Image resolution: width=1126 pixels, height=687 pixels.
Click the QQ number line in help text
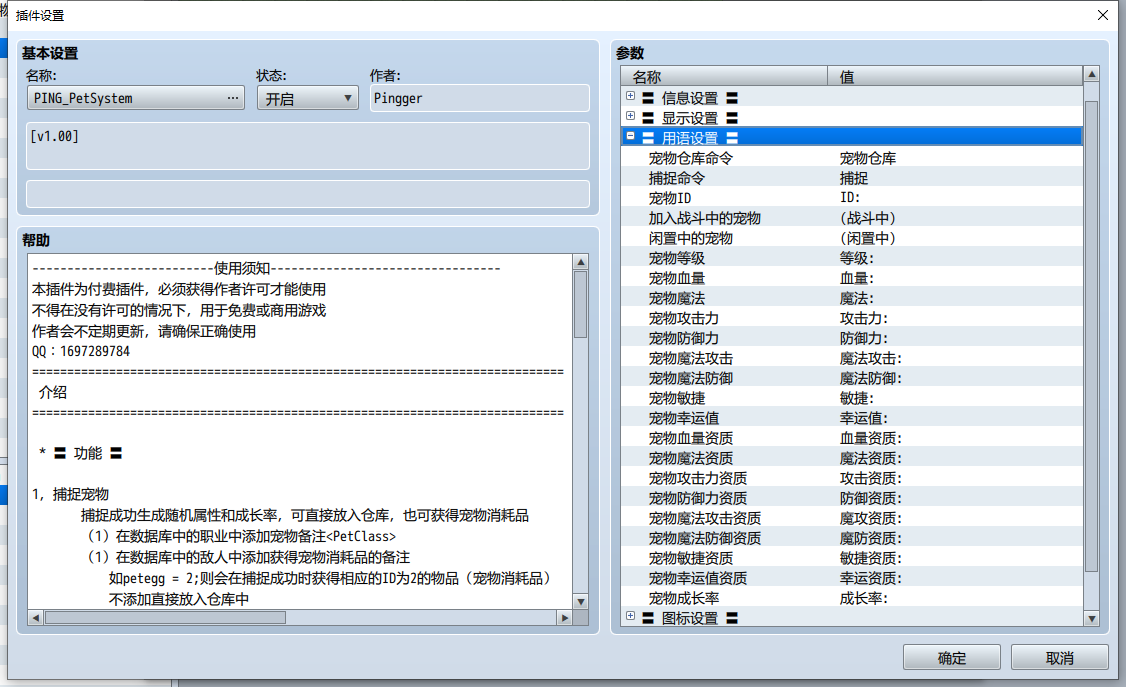point(81,351)
